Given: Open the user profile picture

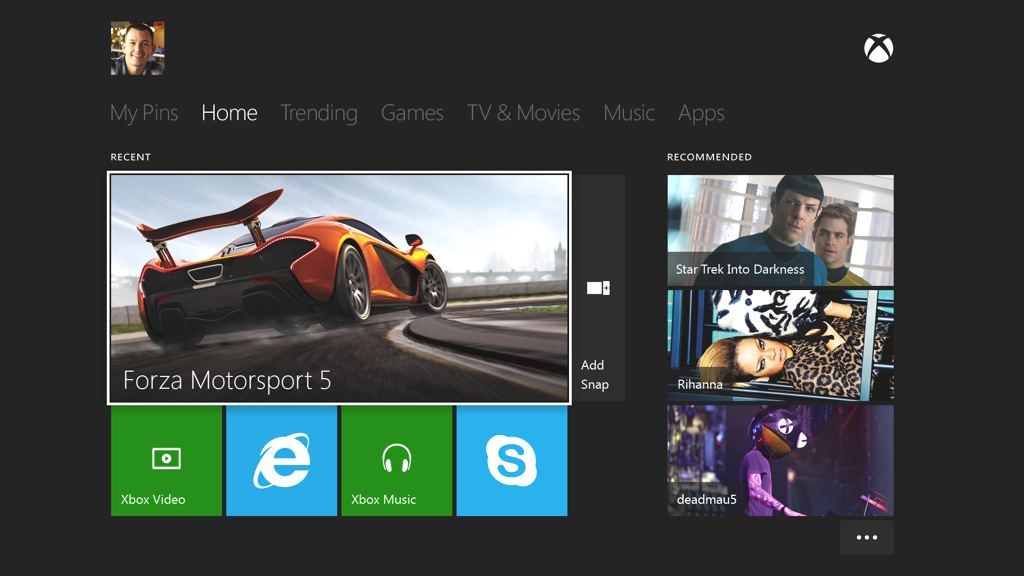Looking at the screenshot, I should (137, 49).
